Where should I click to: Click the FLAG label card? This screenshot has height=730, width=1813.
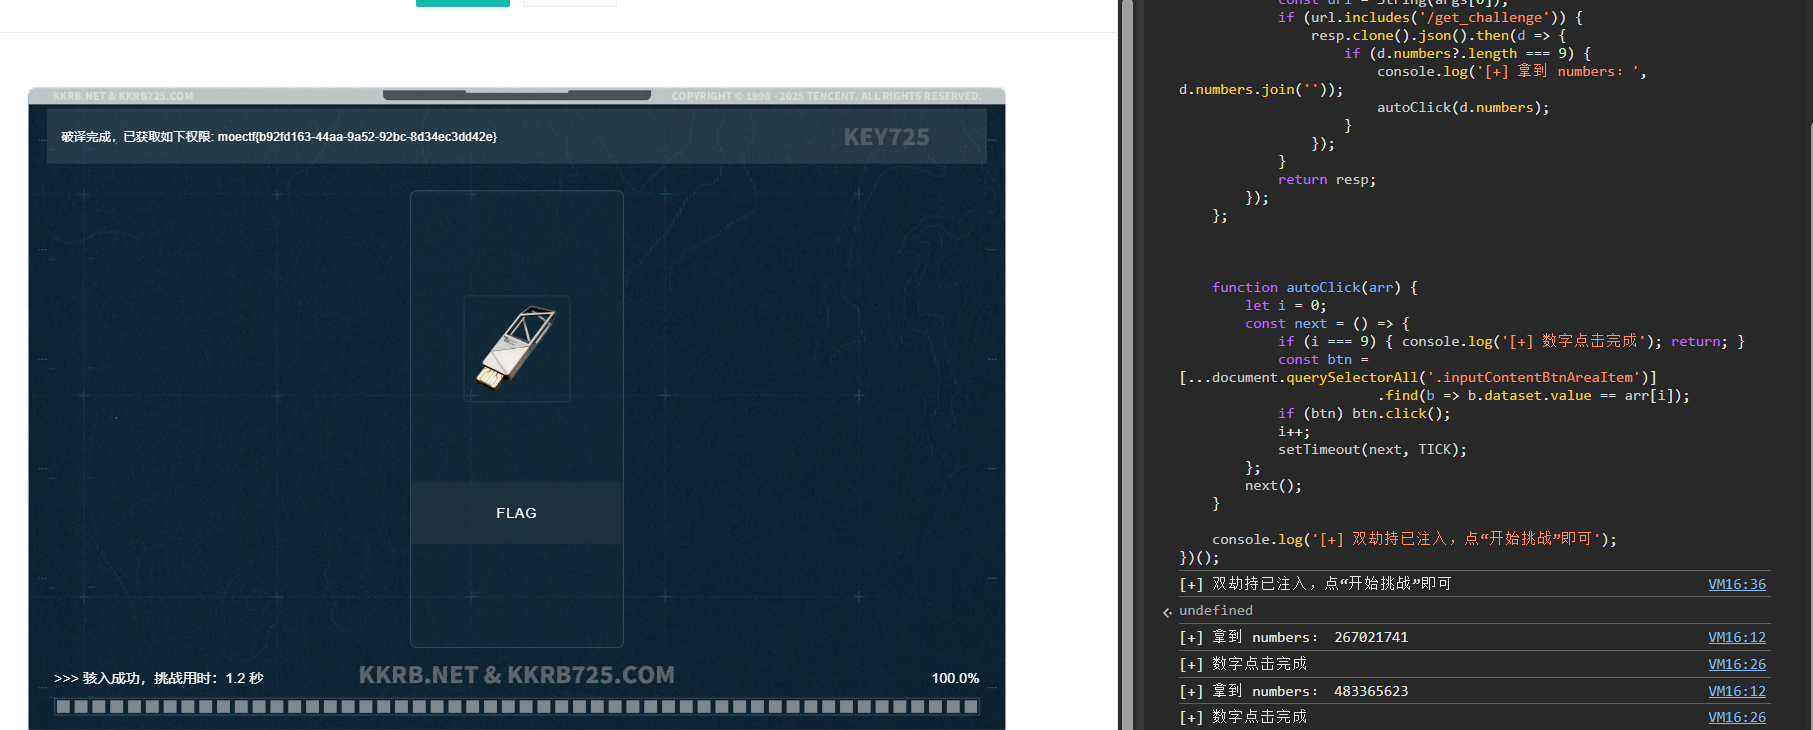coord(516,513)
